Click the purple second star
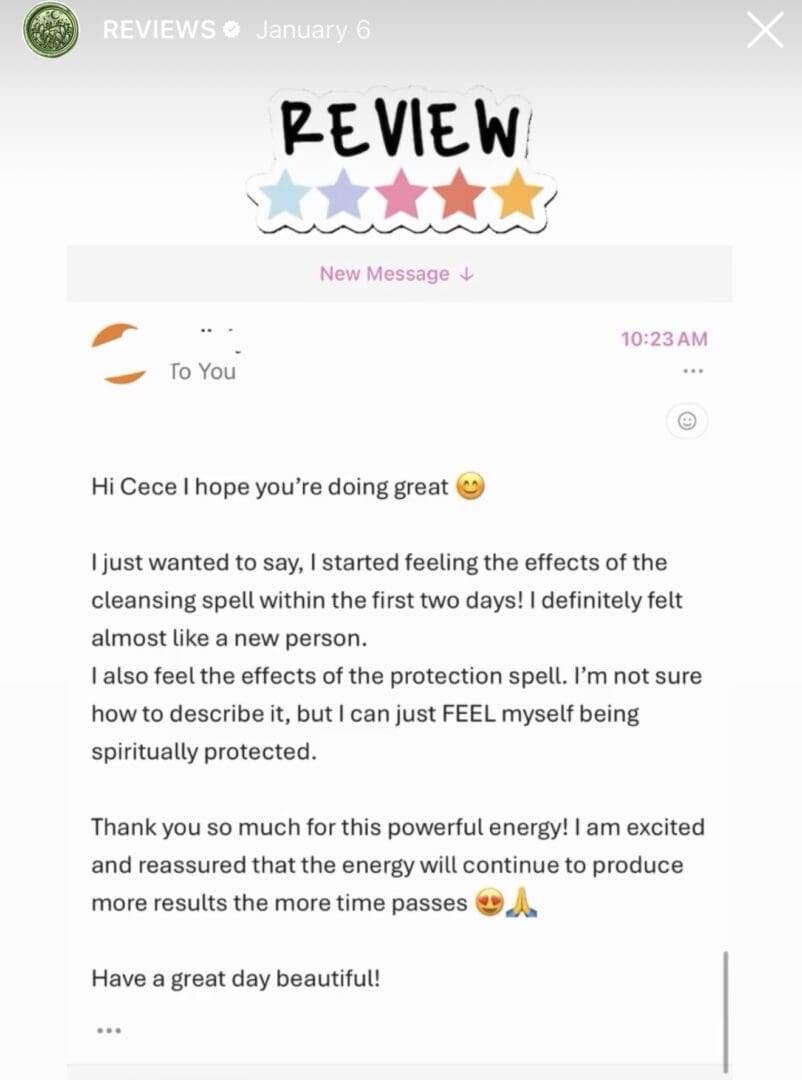Screen dimensions: 802x1080 [343, 195]
